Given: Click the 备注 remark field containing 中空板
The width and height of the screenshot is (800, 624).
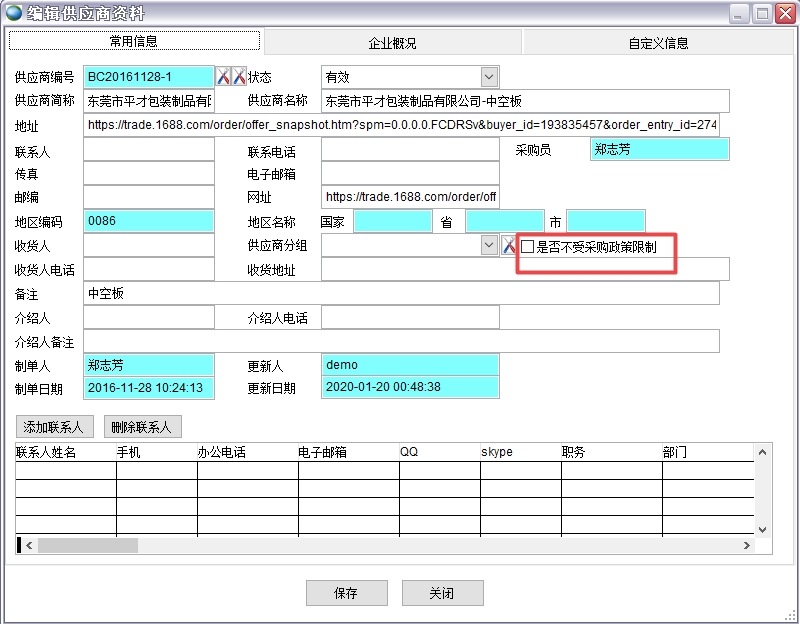Looking at the screenshot, I should [400, 294].
